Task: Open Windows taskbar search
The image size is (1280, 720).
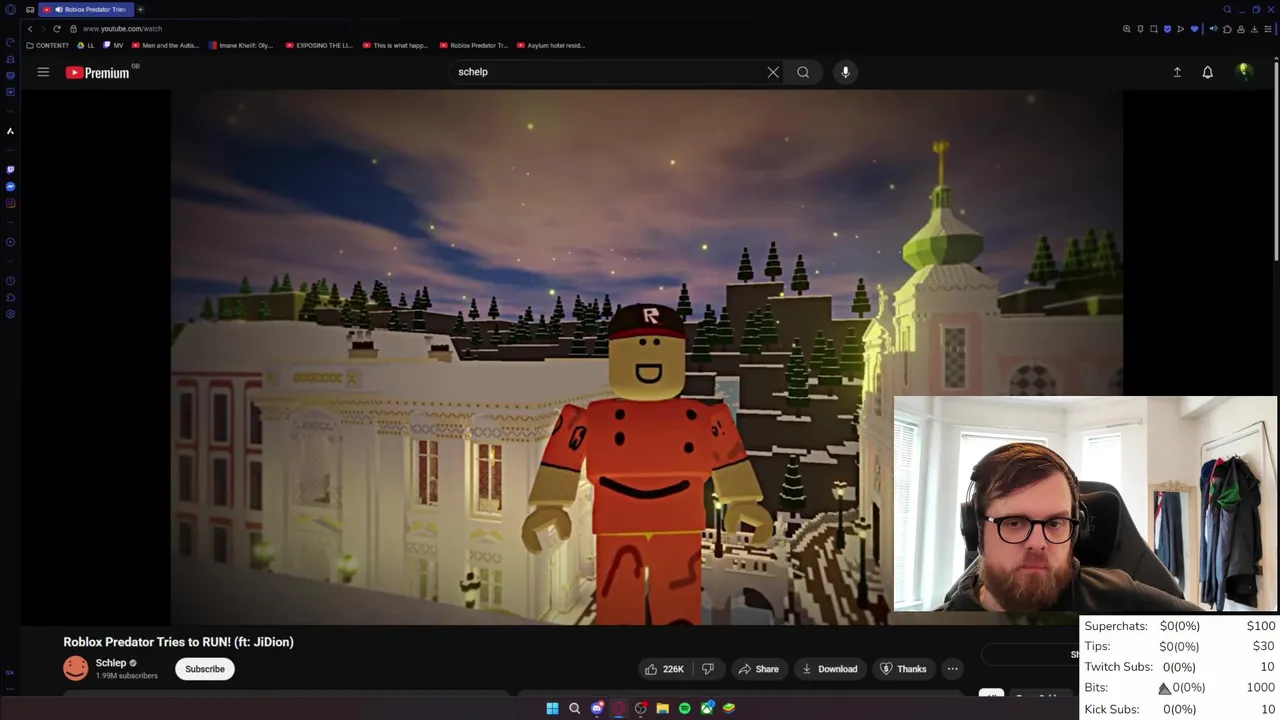Action: [574, 708]
